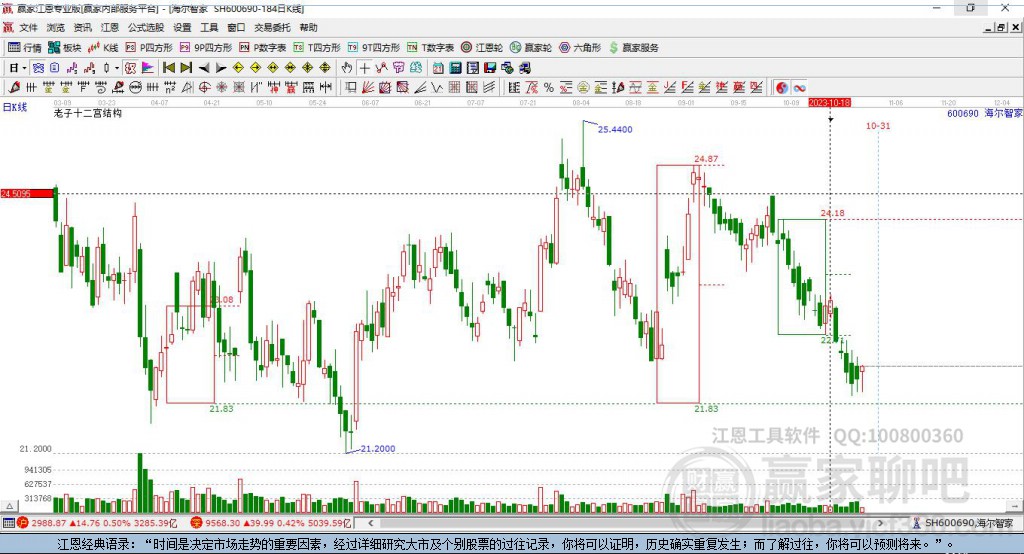Open the 交易委托 menu
This screenshot has height=554, width=1024.
click(272, 27)
